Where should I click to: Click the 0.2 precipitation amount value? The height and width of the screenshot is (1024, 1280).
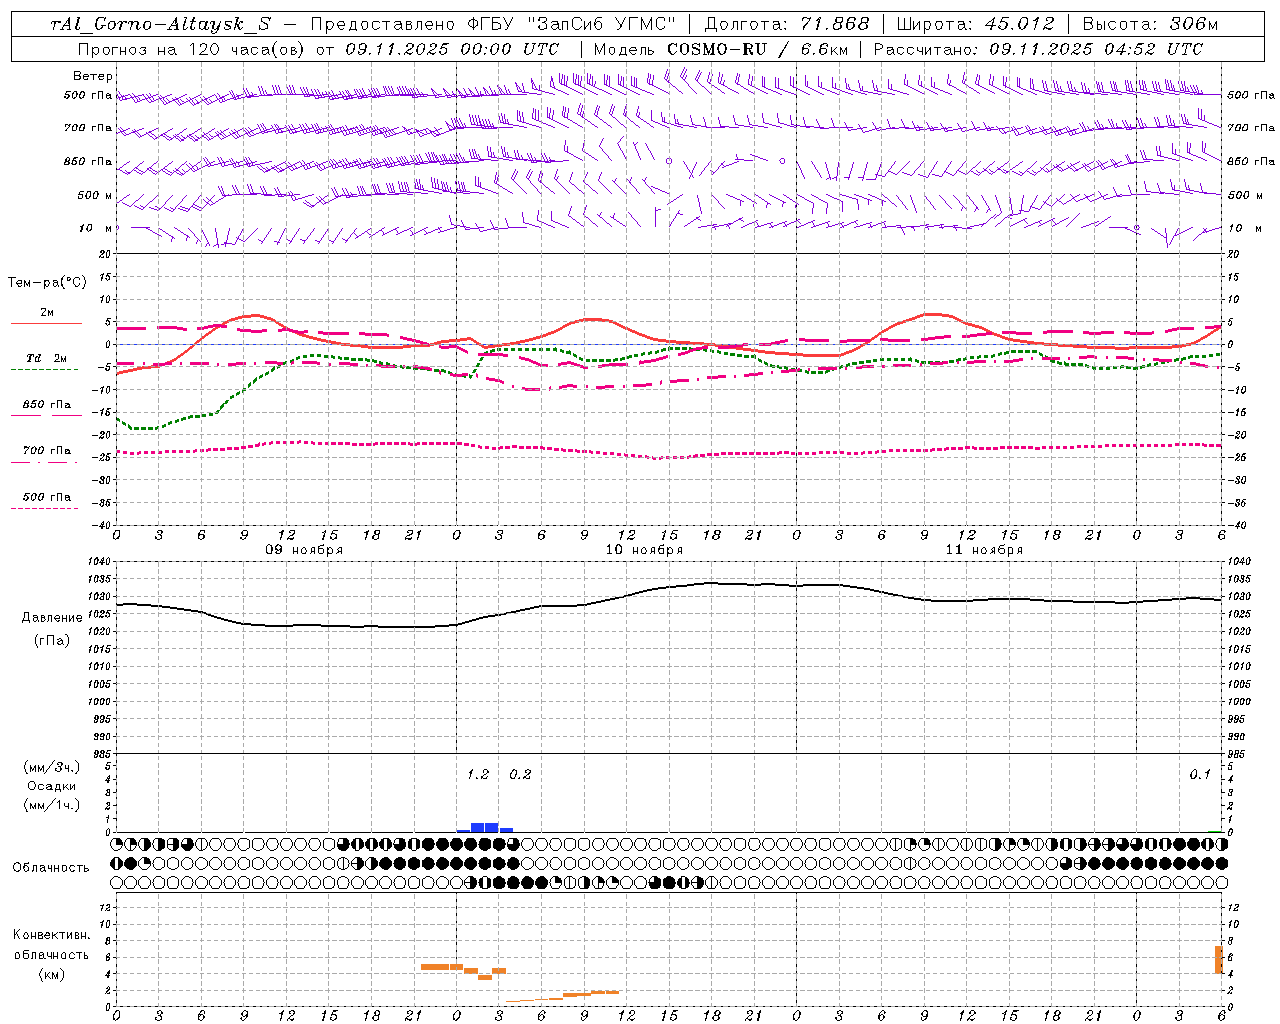pos(520,775)
